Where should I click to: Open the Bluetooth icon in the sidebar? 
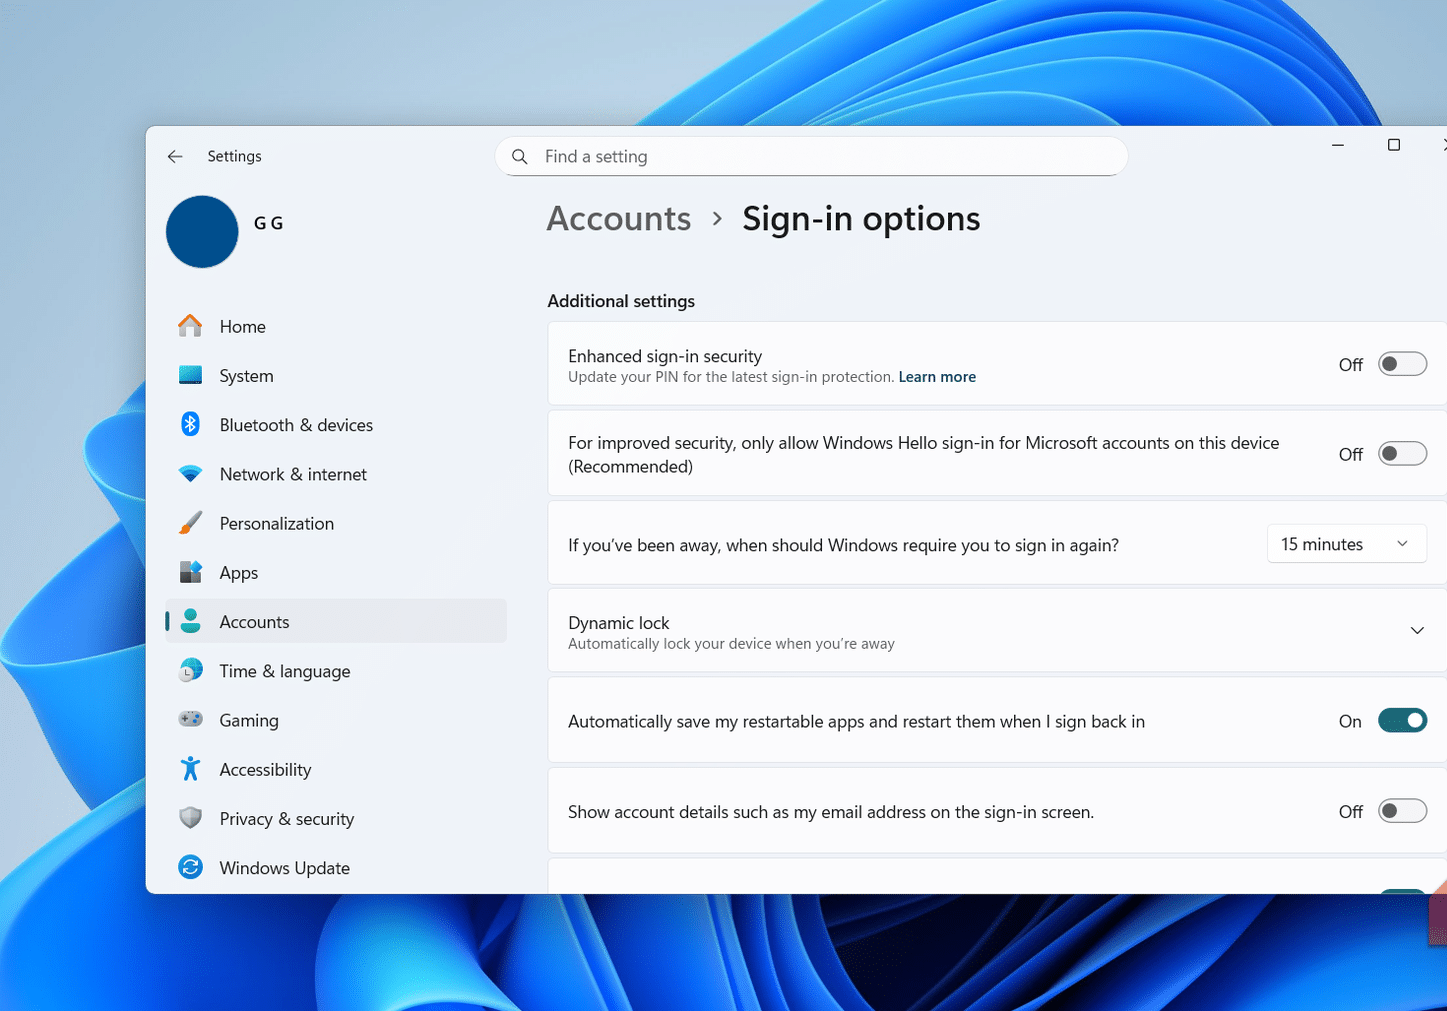pos(190,424)
